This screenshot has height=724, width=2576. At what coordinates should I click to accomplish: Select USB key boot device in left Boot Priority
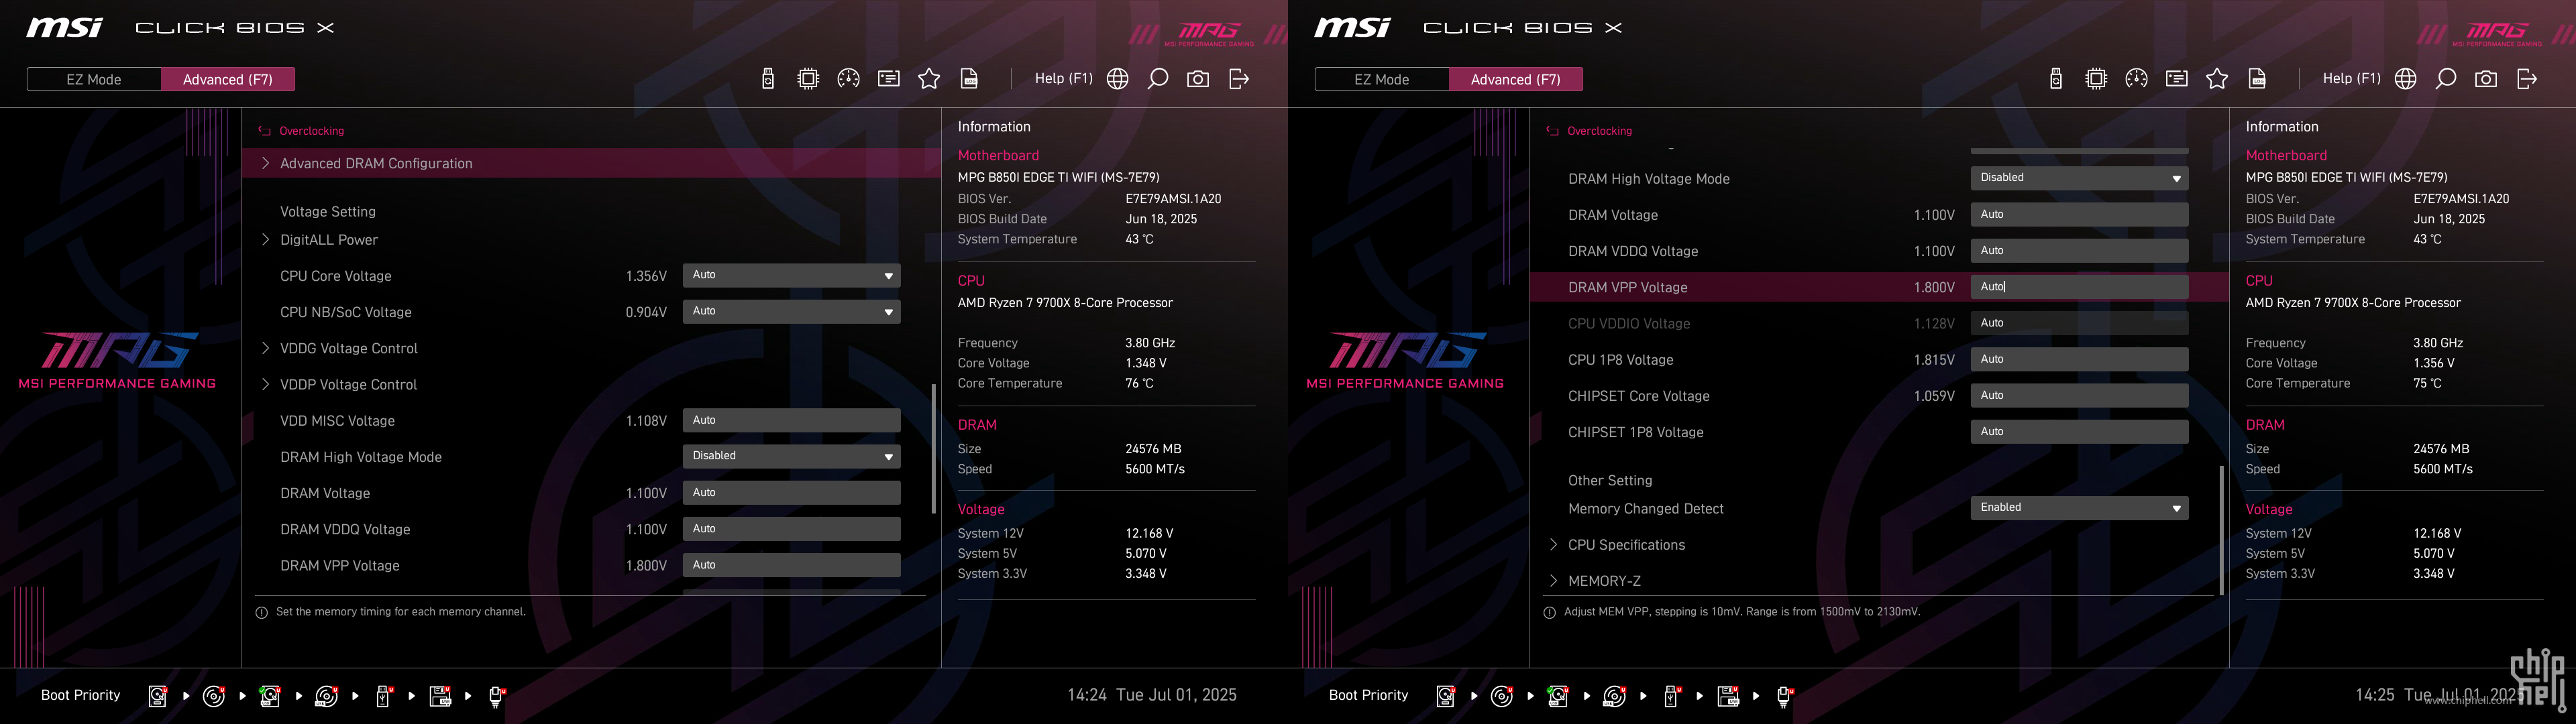click(383, 696)
